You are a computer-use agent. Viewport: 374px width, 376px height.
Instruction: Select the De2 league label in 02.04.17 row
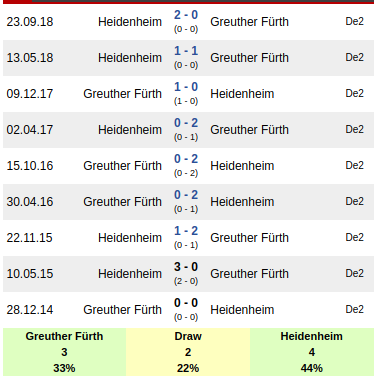click(x=354, y=129)
